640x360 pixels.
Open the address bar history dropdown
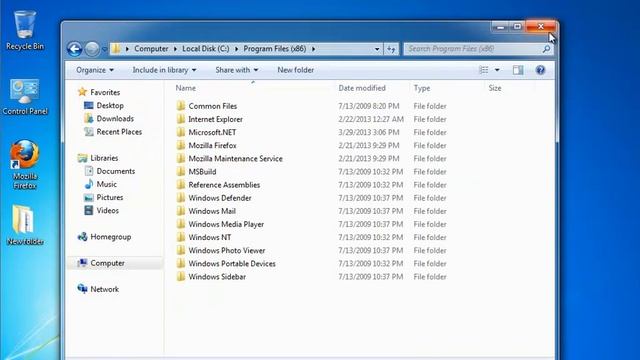(x=377, y=49)
